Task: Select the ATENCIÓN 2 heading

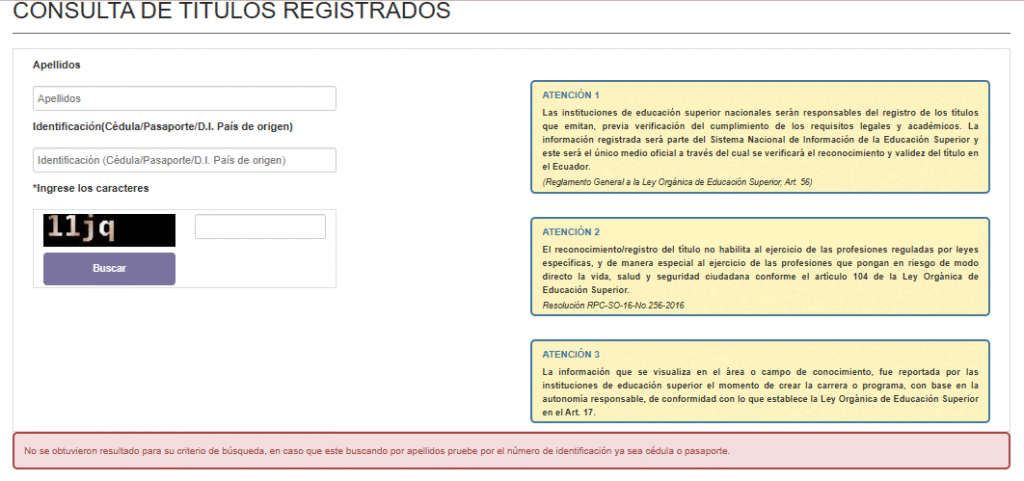Action: coord(570,231)
